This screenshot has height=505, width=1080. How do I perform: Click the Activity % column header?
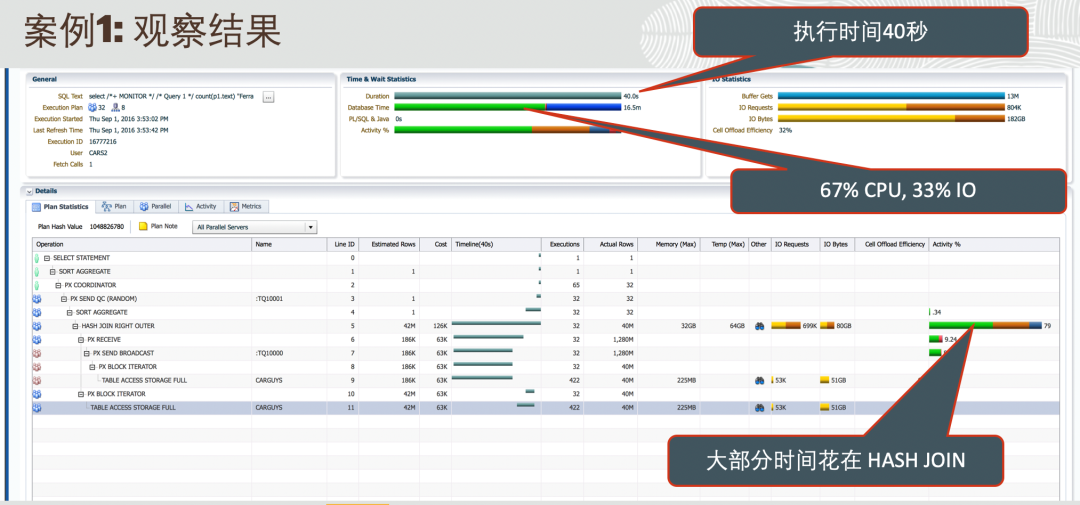click(946, 244)
